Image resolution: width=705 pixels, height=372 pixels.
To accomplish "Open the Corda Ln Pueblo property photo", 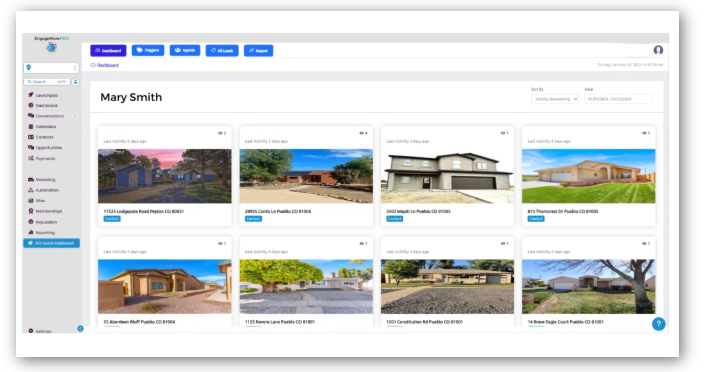I will [306, 176].
